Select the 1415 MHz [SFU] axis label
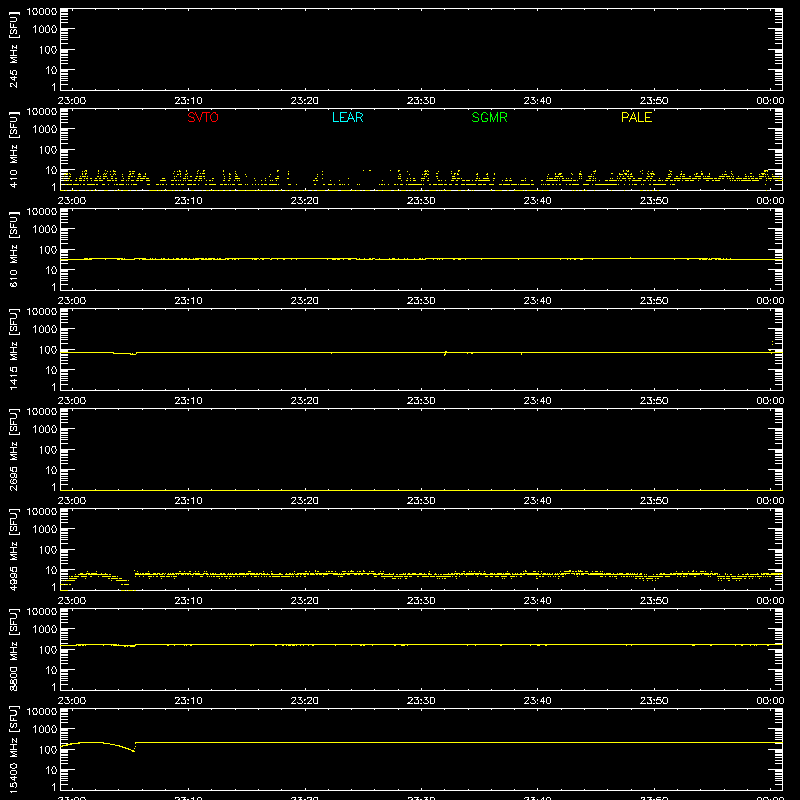 (x=13, y=349)
